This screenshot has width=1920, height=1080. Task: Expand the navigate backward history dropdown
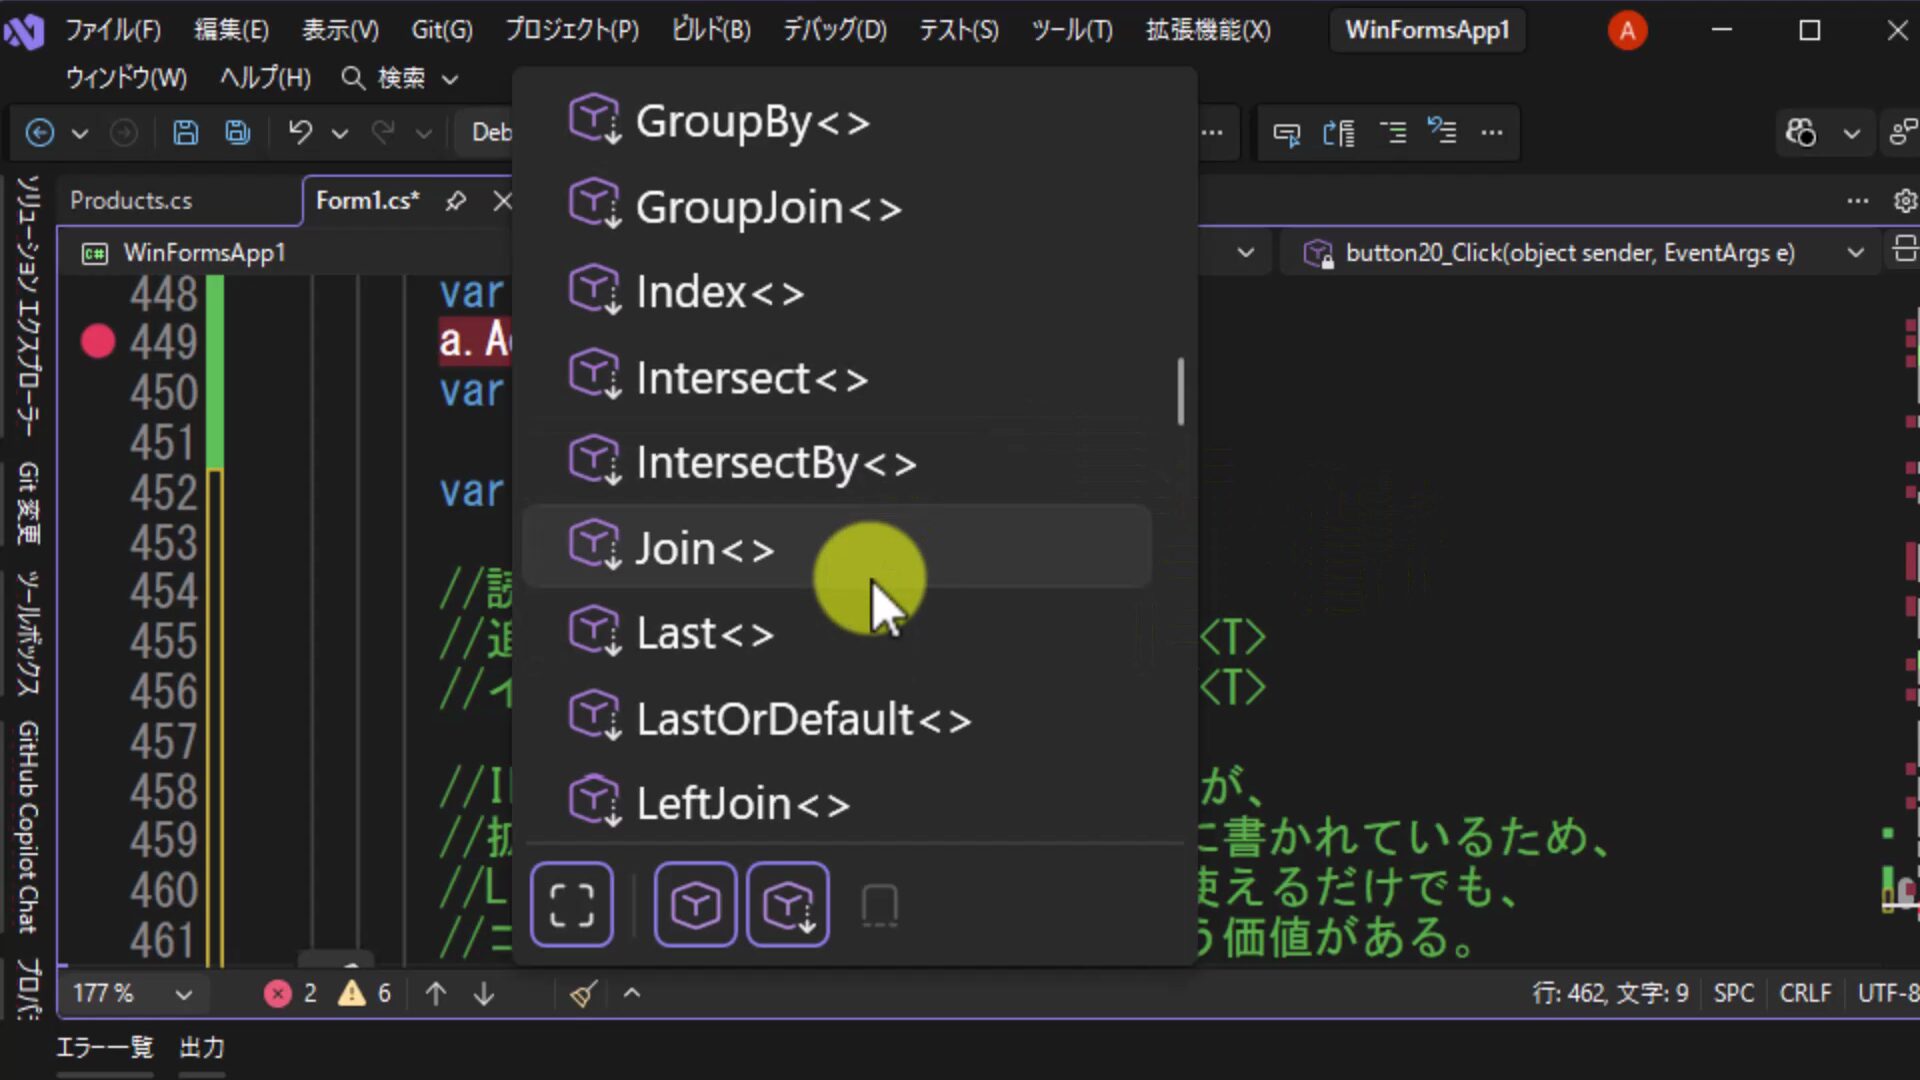[80, 133]
